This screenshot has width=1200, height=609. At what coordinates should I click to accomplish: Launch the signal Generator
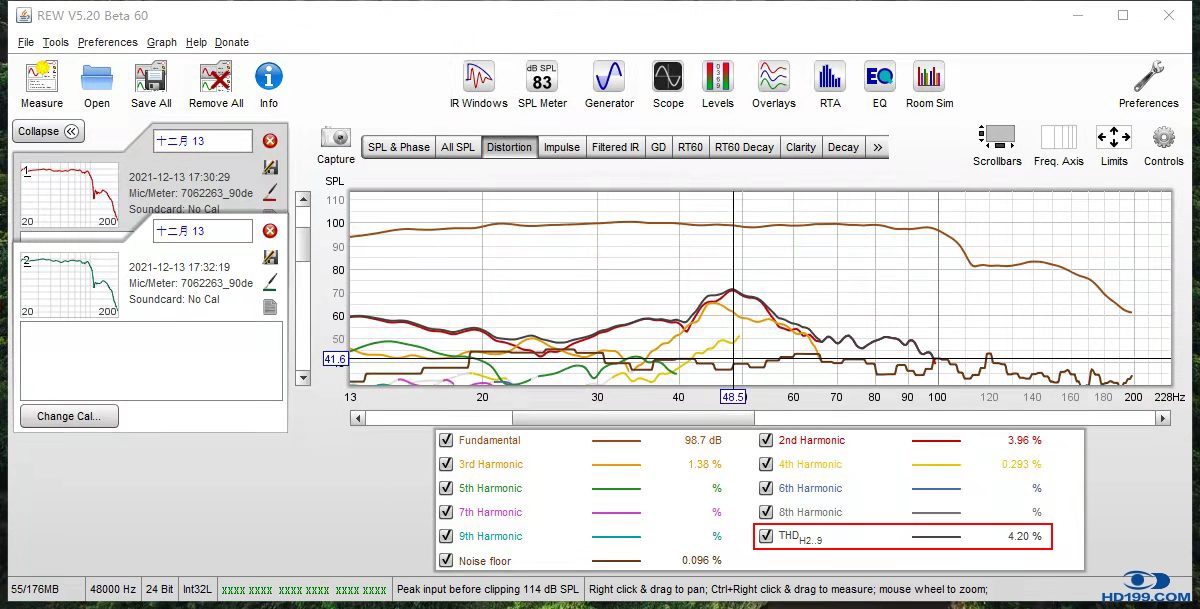609,78
